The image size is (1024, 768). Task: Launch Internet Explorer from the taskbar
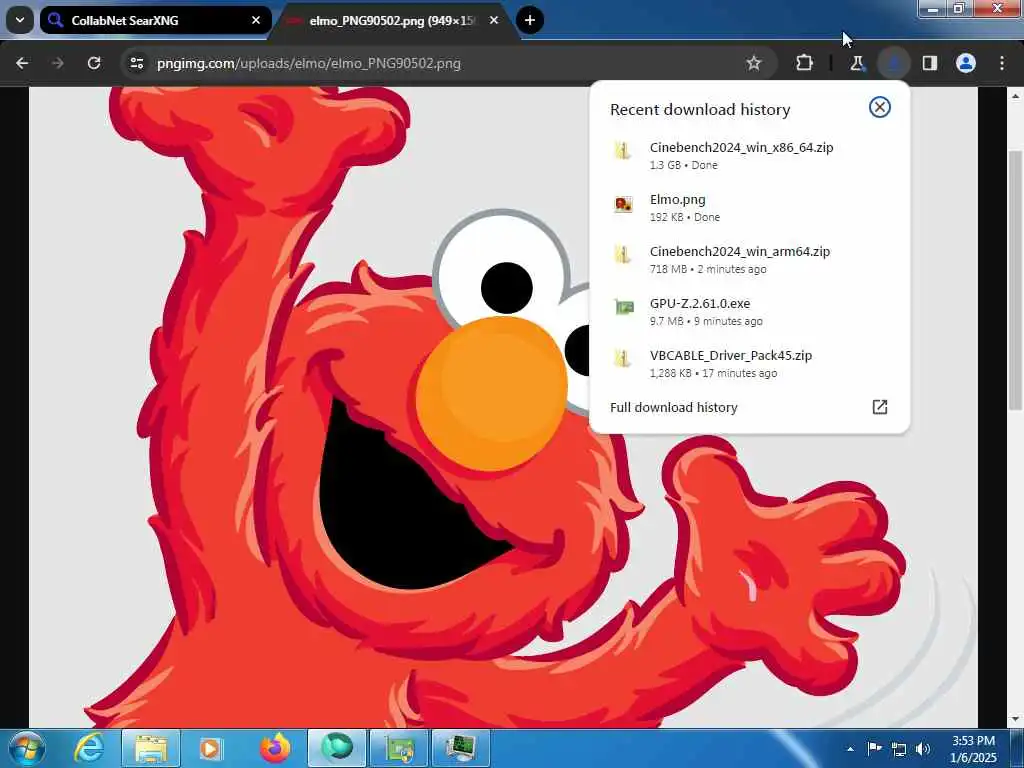point(89,748)
